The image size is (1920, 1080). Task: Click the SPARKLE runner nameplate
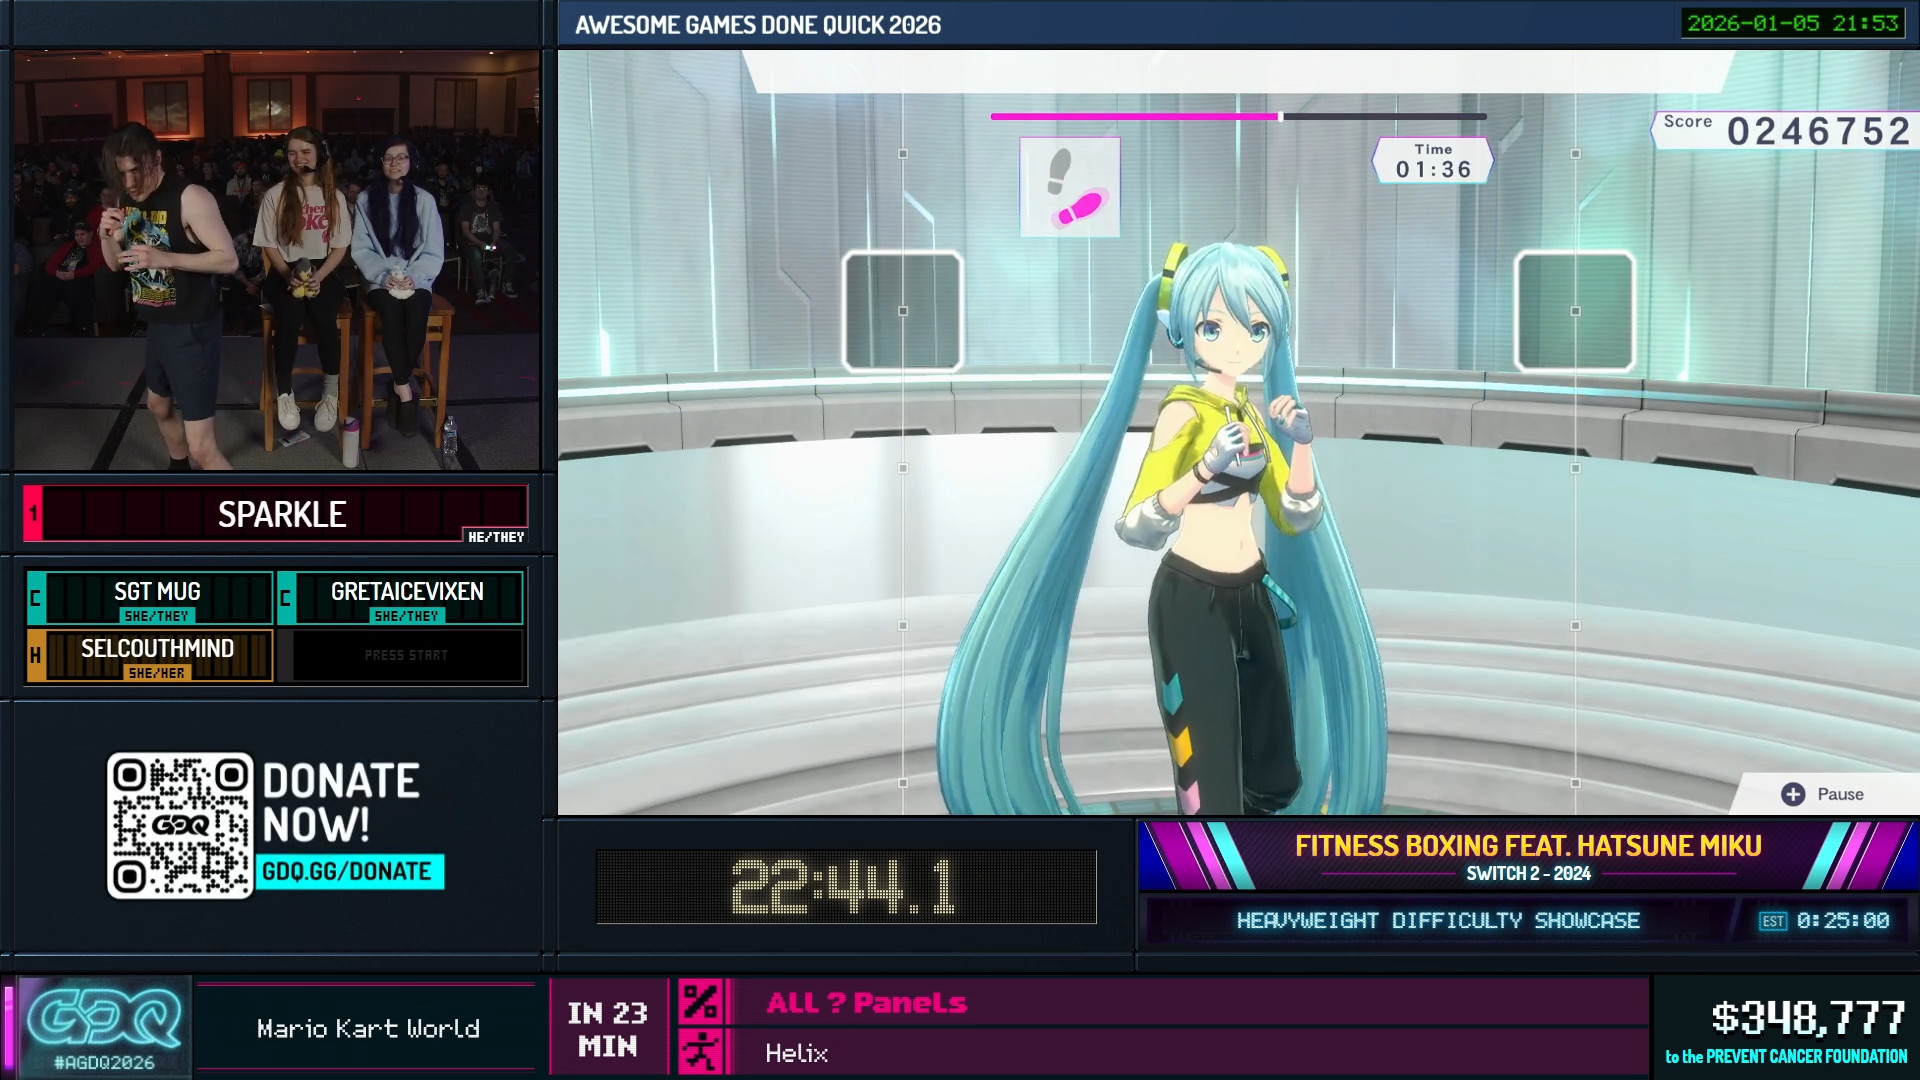point(281,514)
